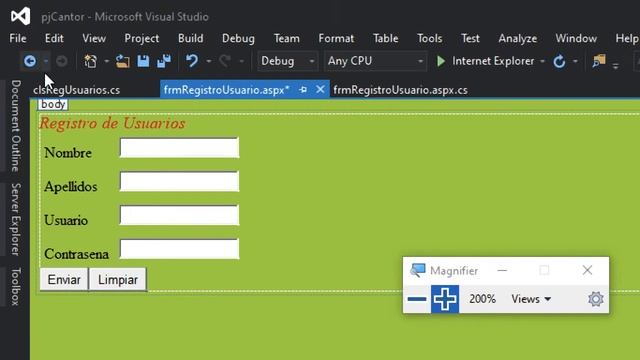The width and height of the screenshot is (640, 360).
Task: Open the Server Explorer side panel
Action: (x=15, y=219)
